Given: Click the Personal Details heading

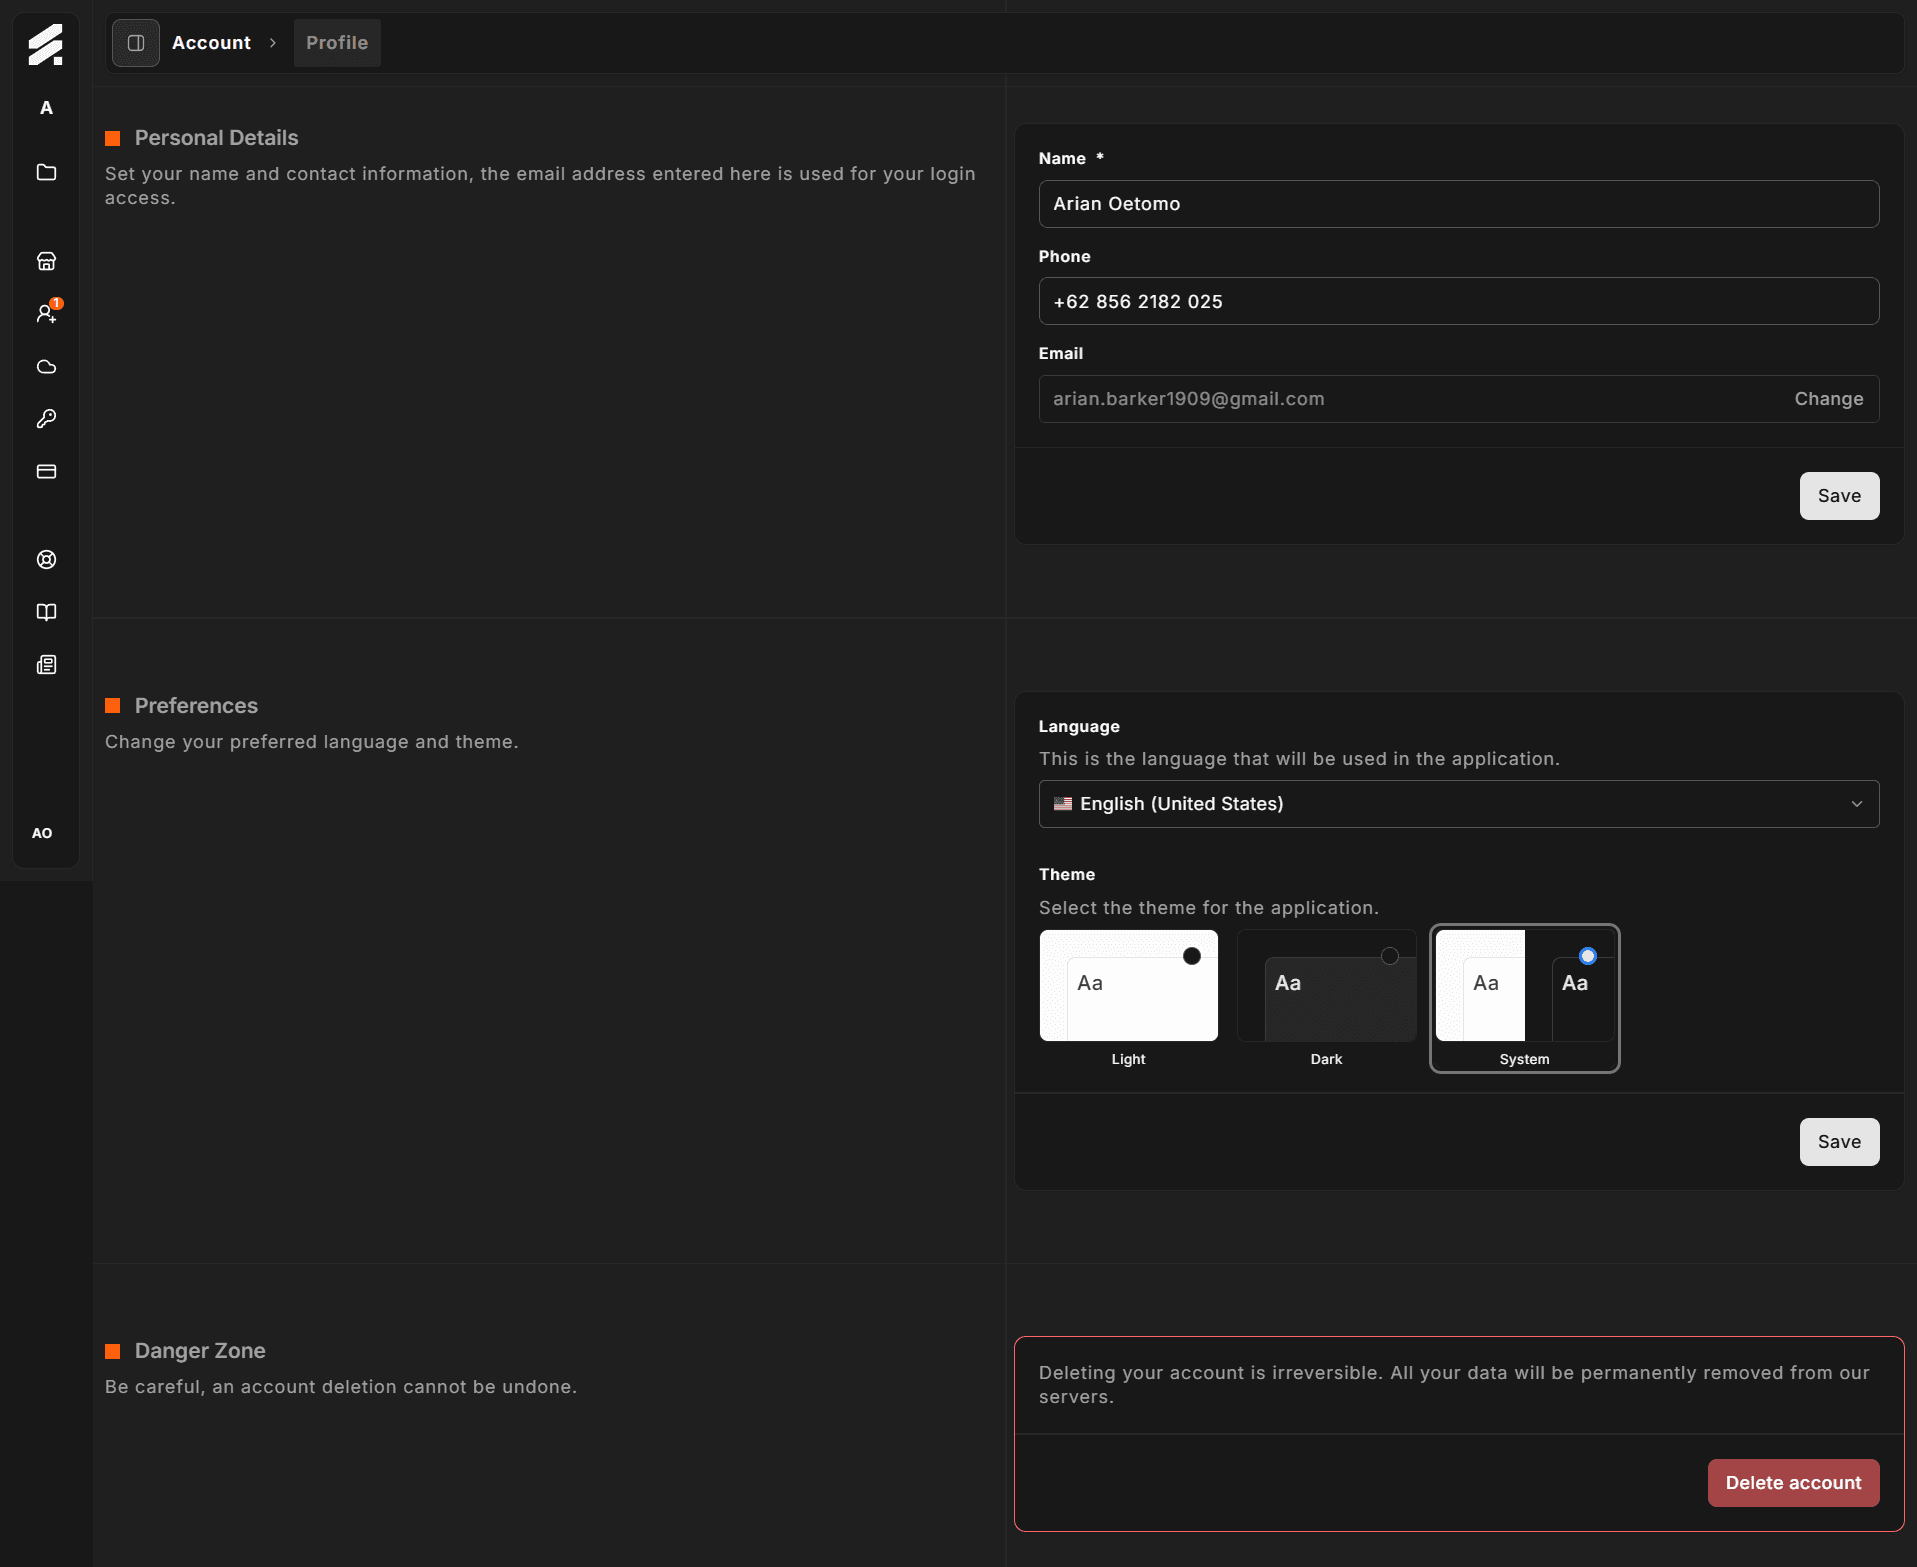Looking at the screenshot, I should click(216, 138).
